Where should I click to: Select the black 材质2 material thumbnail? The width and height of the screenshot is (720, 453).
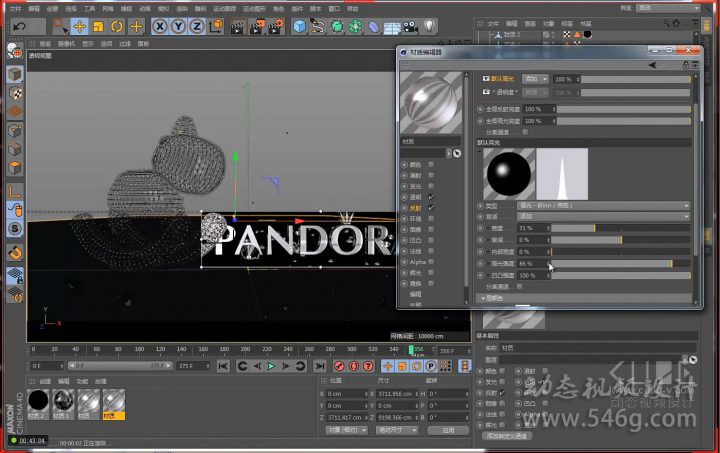pyautogui.click(x=38, y=401)
